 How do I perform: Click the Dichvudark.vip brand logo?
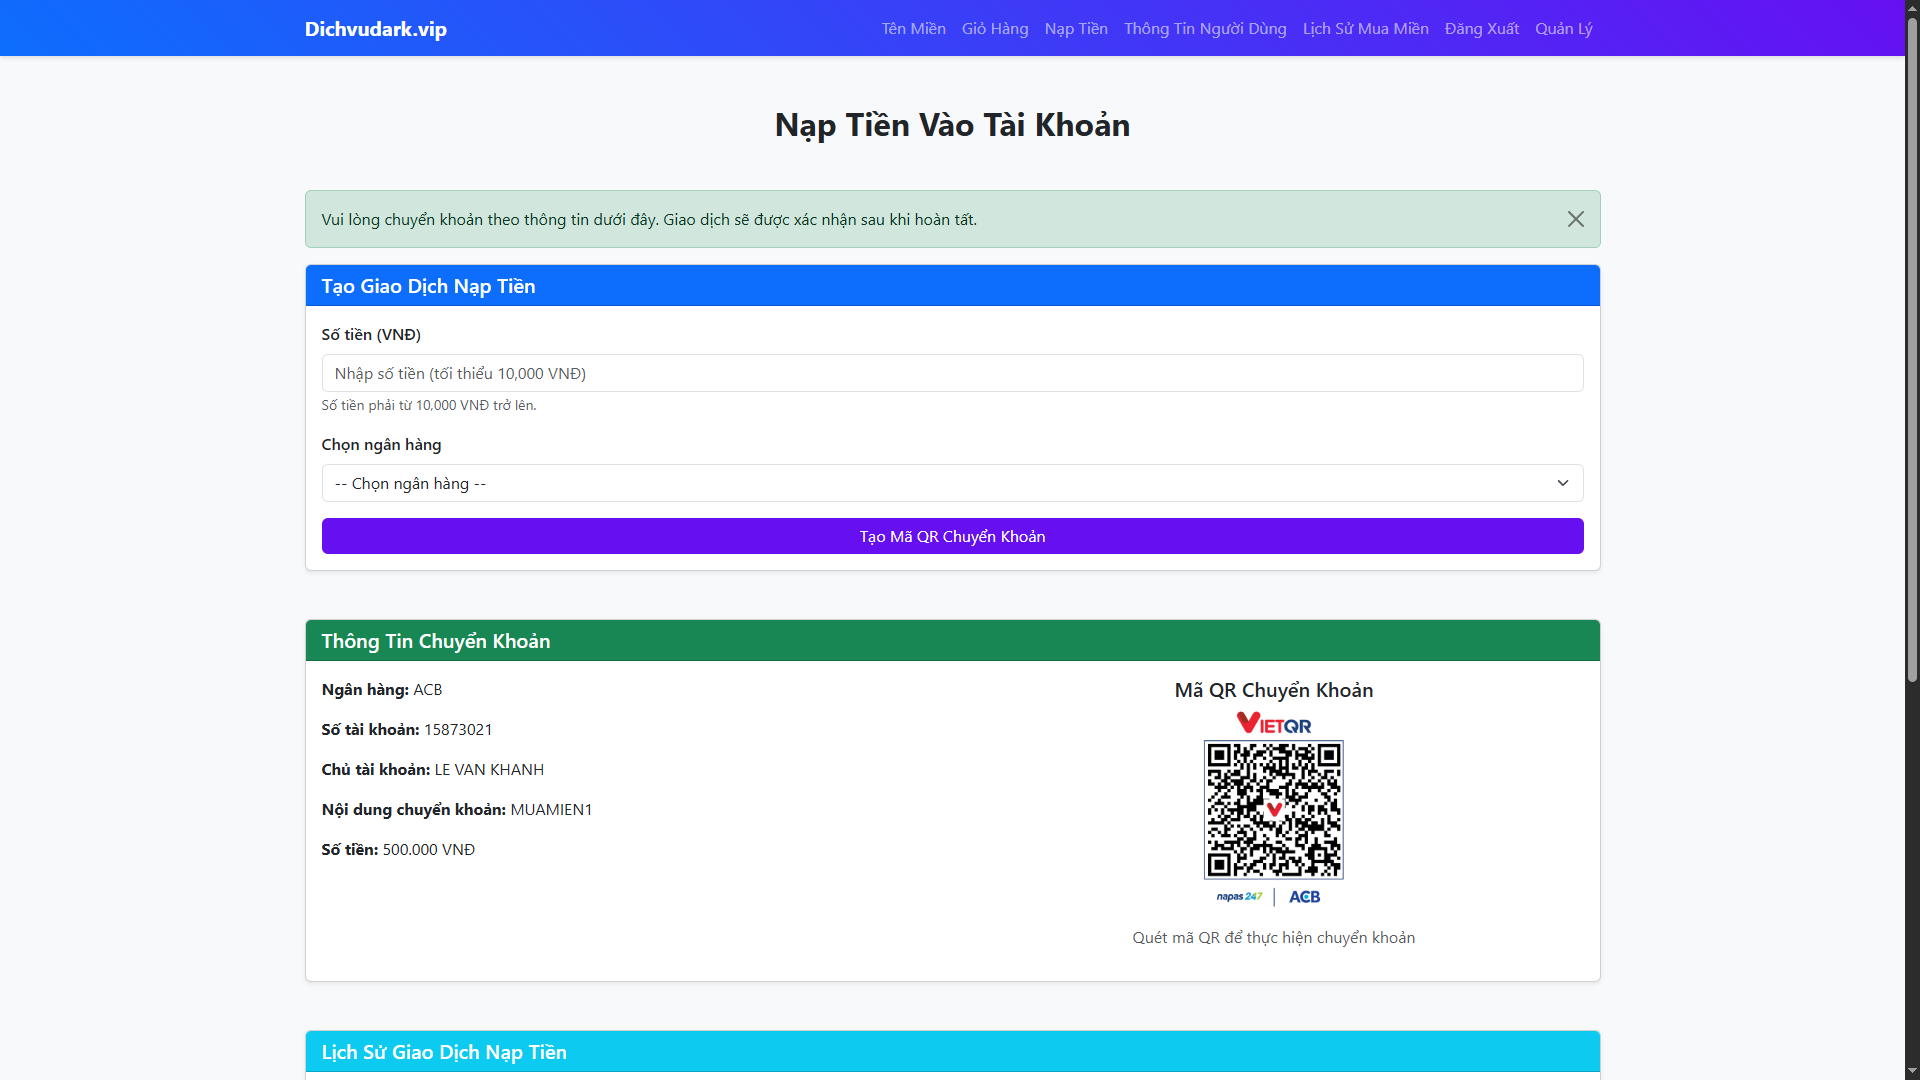click(375, 29)
